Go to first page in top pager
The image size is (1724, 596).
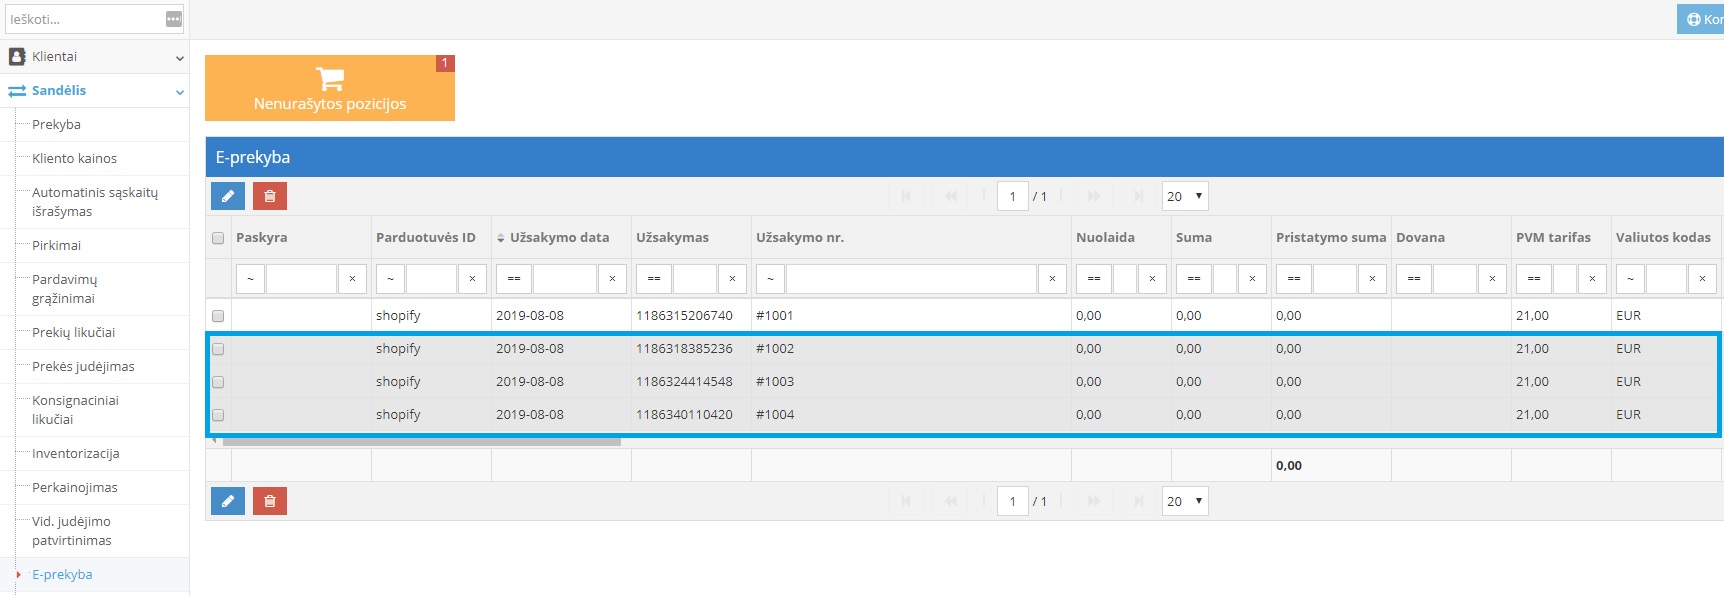pos(906,196)
